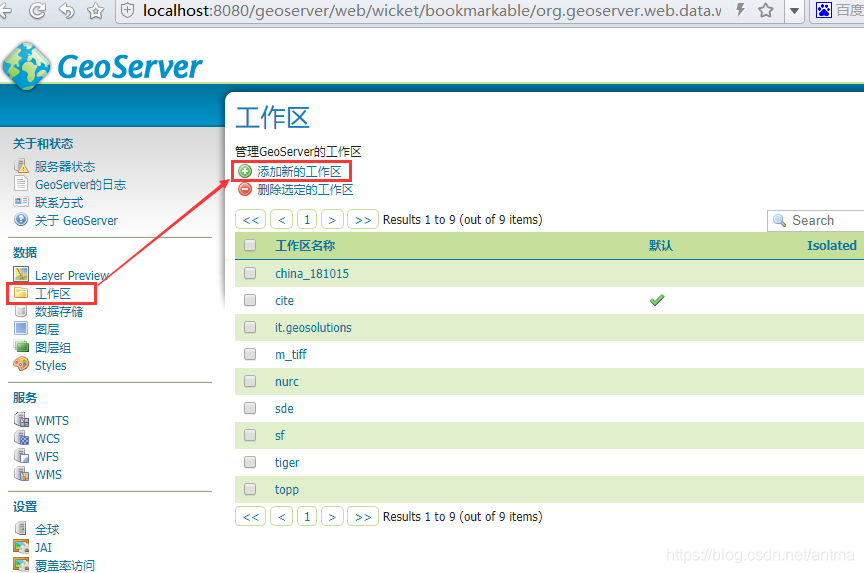
Task: Click the WFS service icon
Action: (x=21, y=456)
